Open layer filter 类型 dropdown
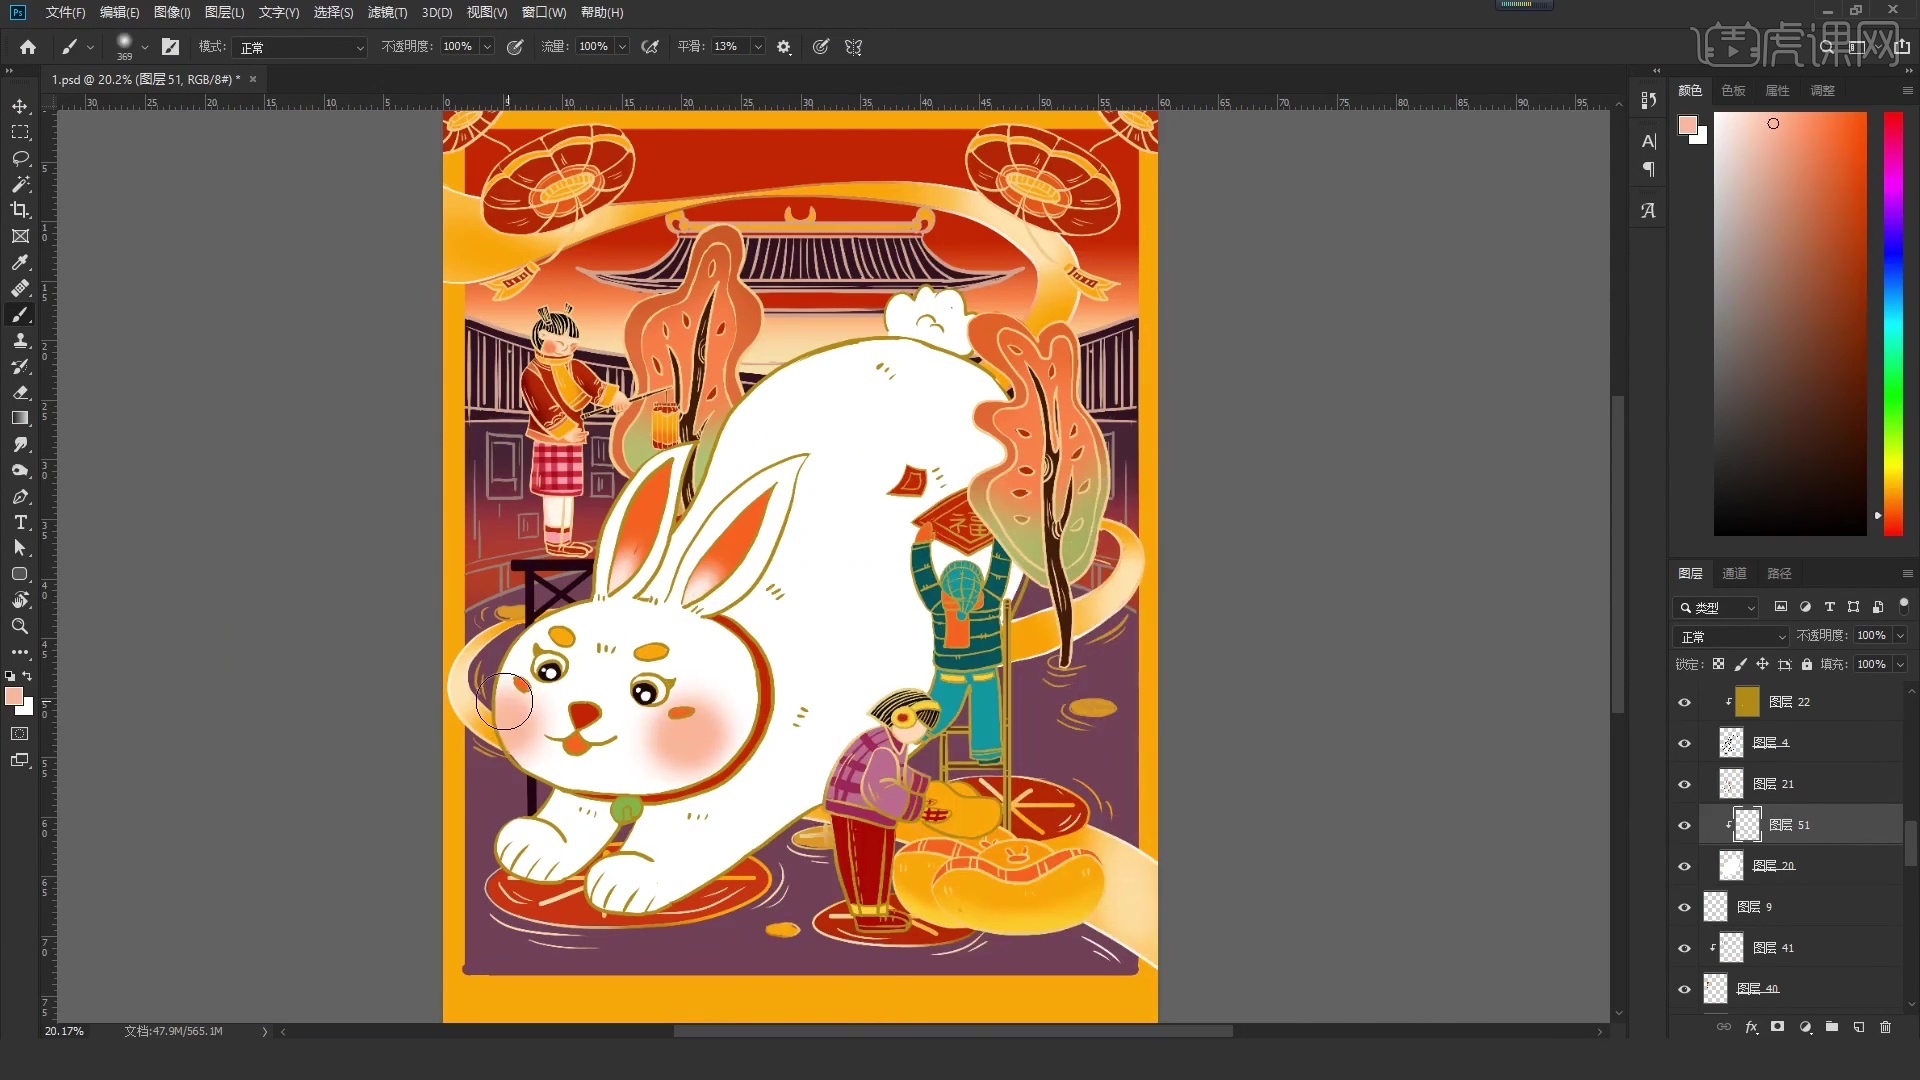Viewport: 1920px width, 1080px height. [x=1715, y=607]
